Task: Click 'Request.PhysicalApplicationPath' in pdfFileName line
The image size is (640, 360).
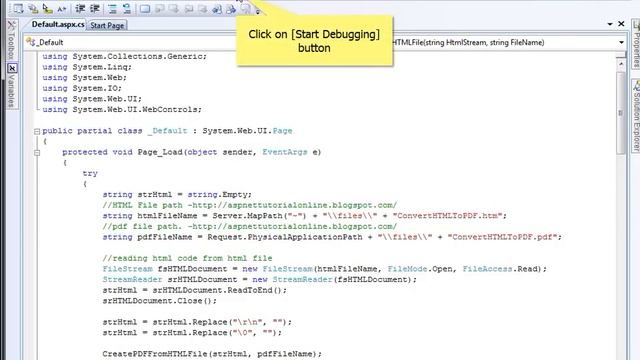Action: [284, 237]
